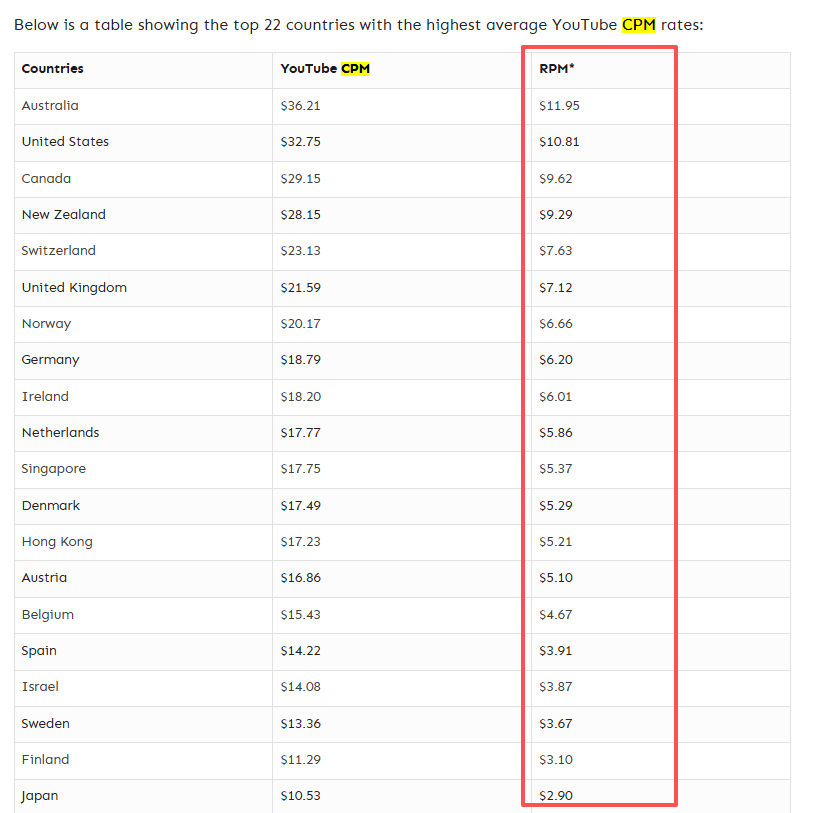The height and width of the screenshot is (813, 815).
Task: Select the Australia country cell
Action: tap(50, 106)
